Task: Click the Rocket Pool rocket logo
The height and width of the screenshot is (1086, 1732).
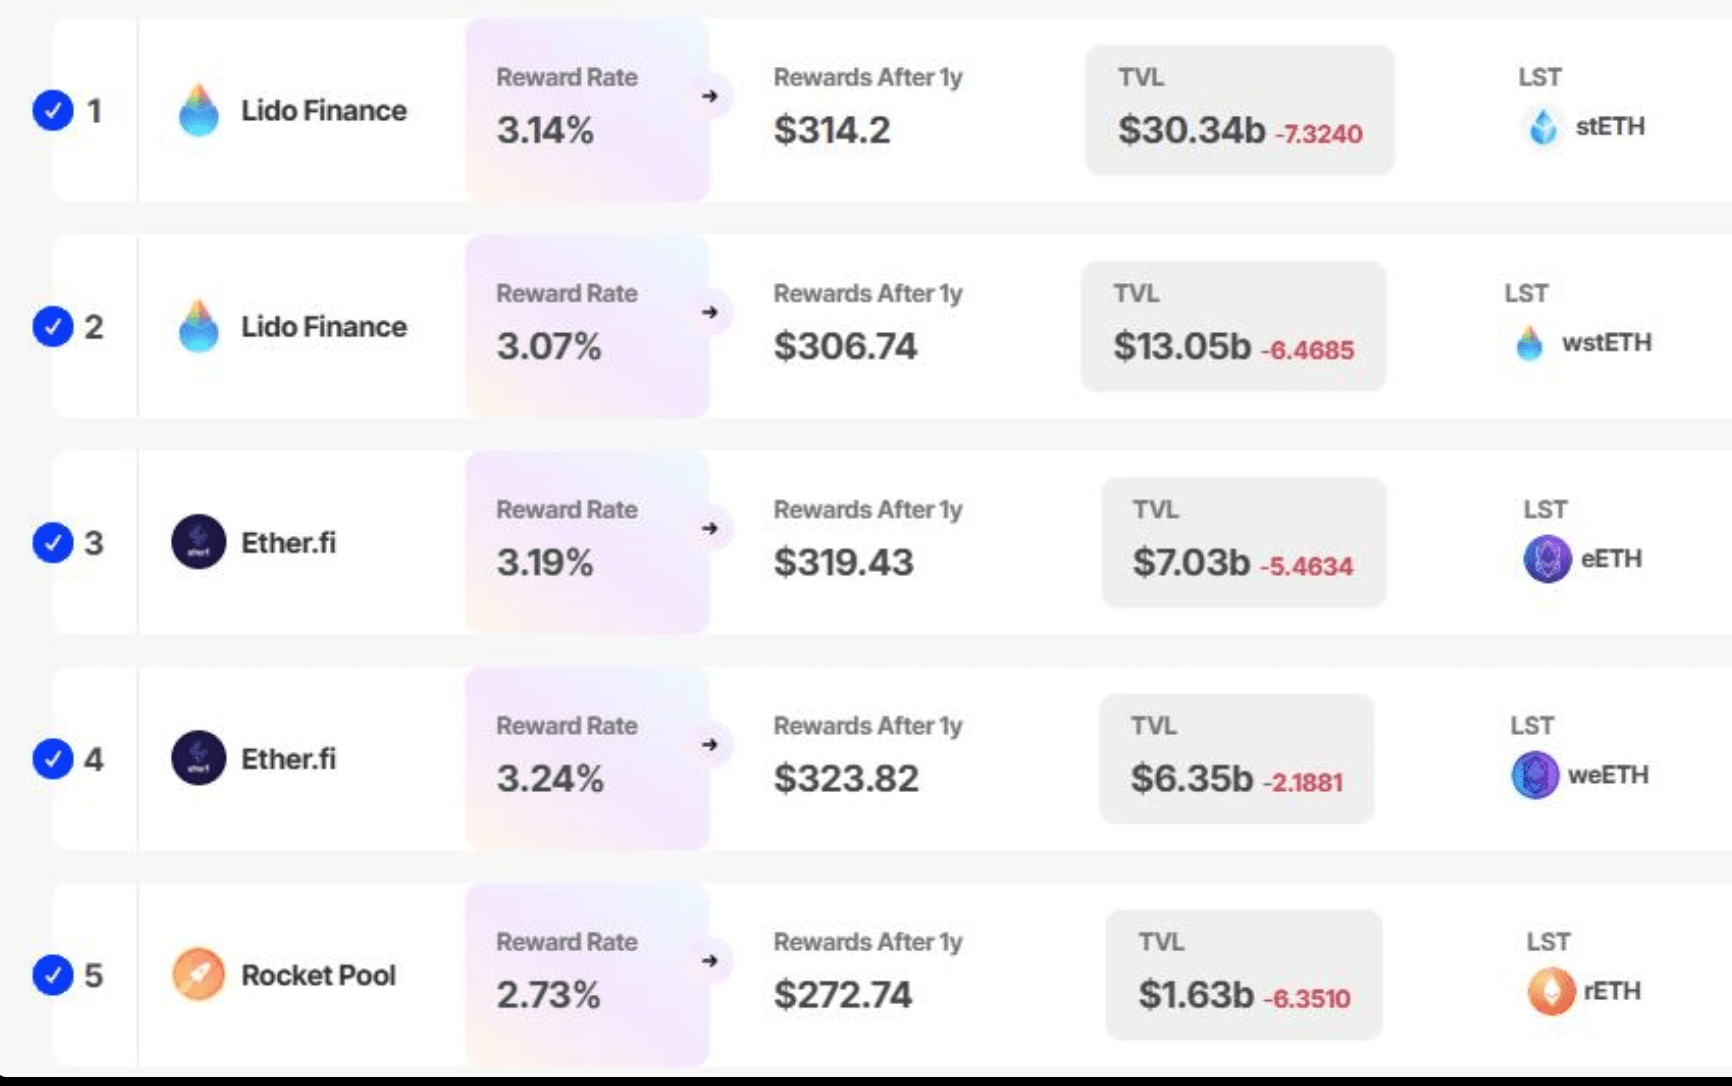Action: pyautogui.click(x=198, y=974)
